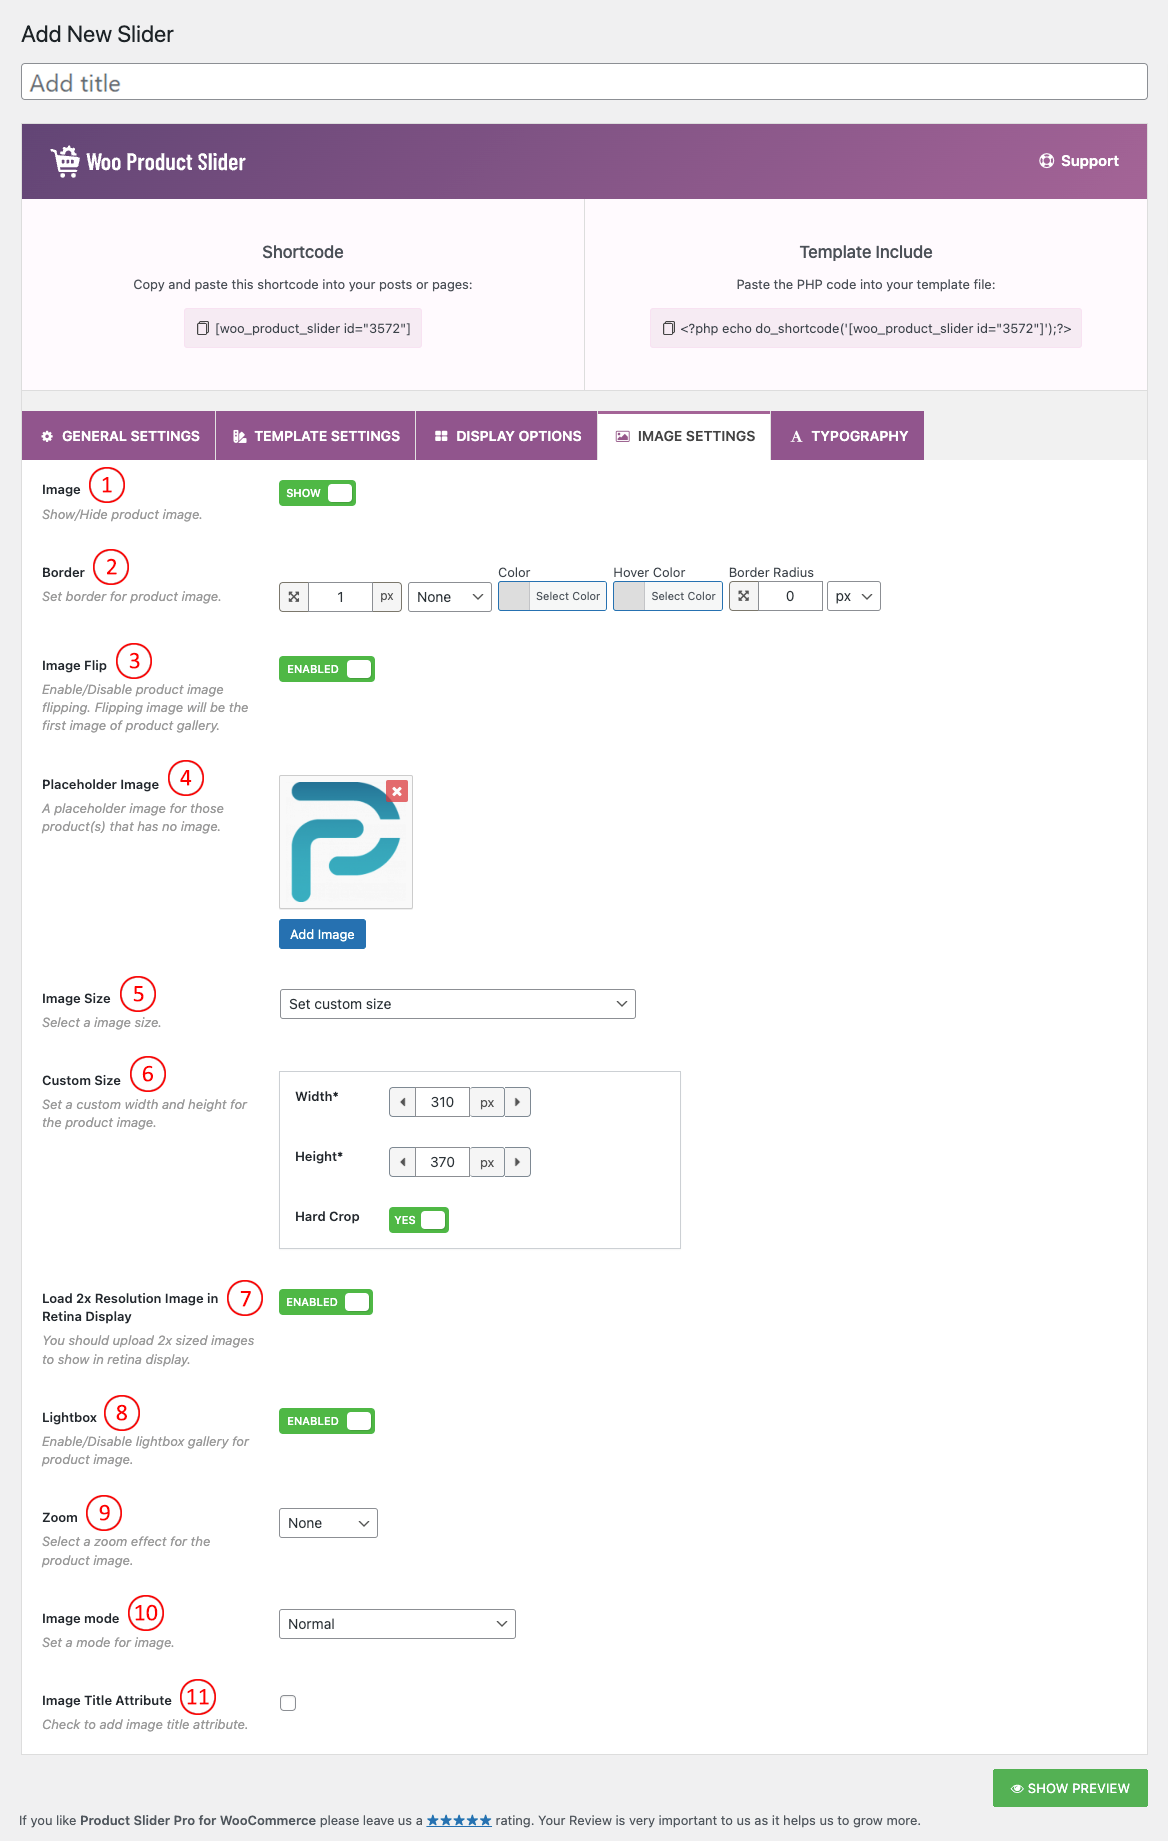Open the Image mode Normal dropdown

(x=397, y=1624)
